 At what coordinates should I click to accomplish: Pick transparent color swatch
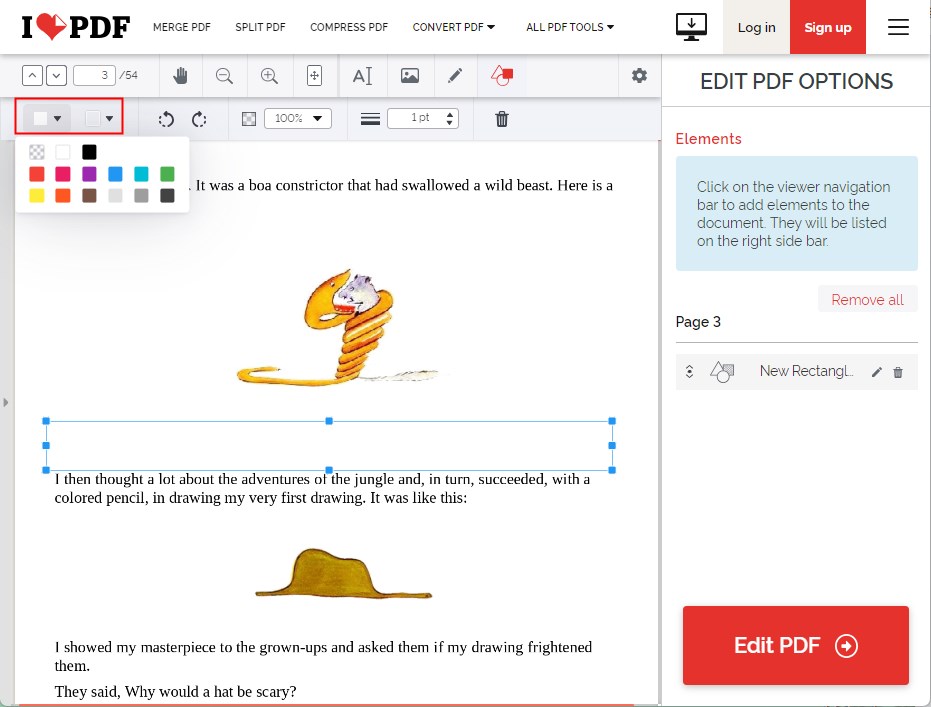coord(37,153)
